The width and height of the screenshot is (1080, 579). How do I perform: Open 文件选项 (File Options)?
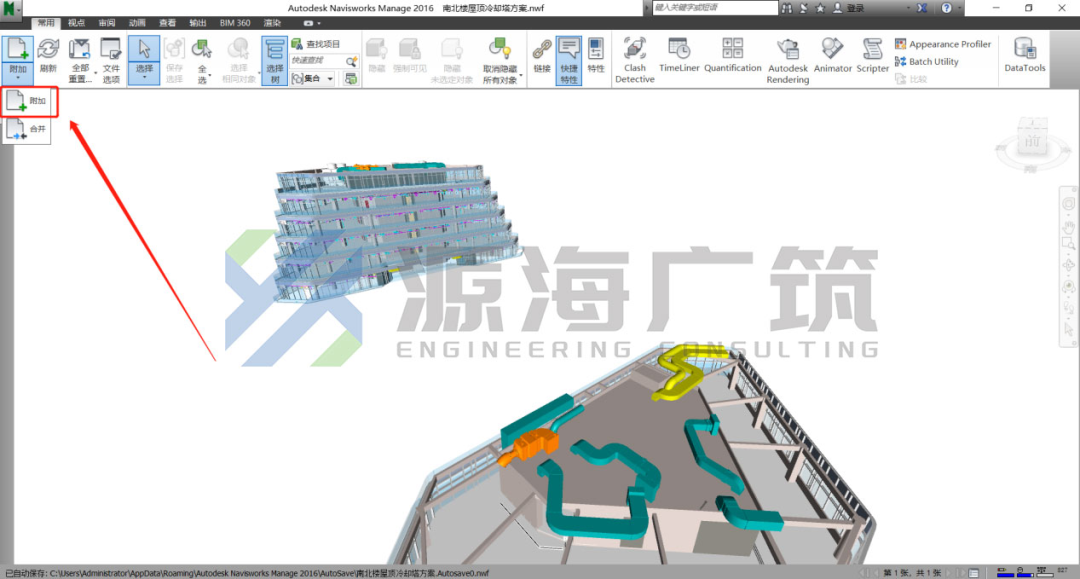pos(111,61)
